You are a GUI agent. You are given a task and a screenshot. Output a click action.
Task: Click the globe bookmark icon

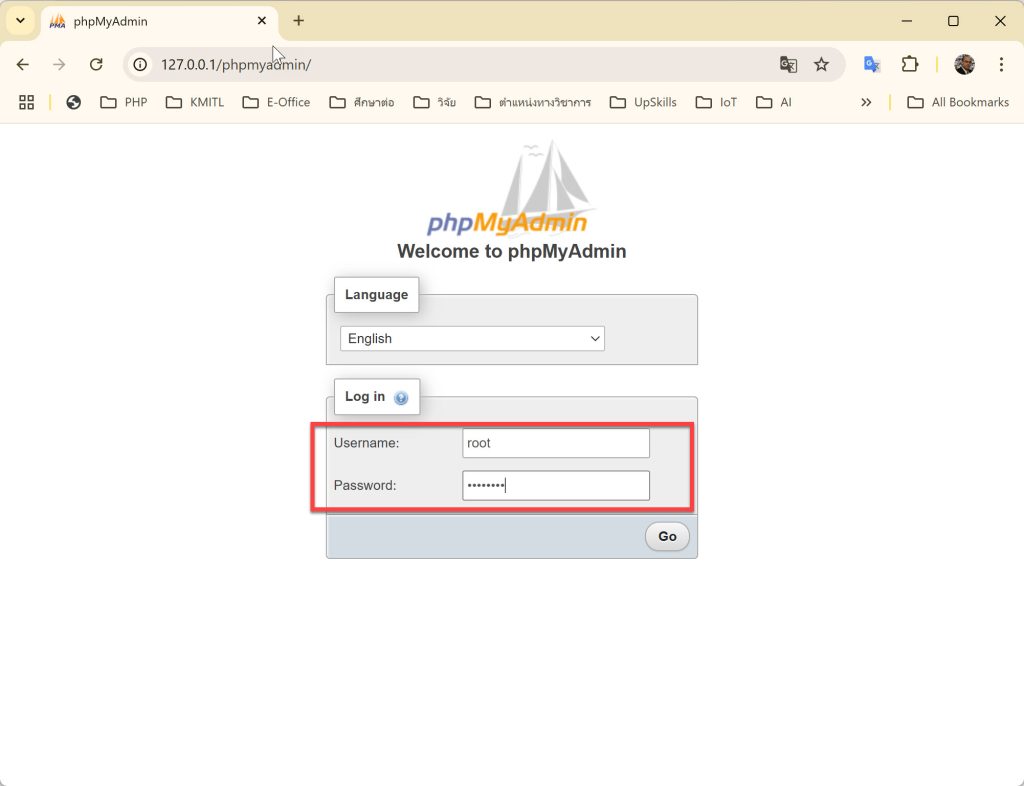point(73,102)
